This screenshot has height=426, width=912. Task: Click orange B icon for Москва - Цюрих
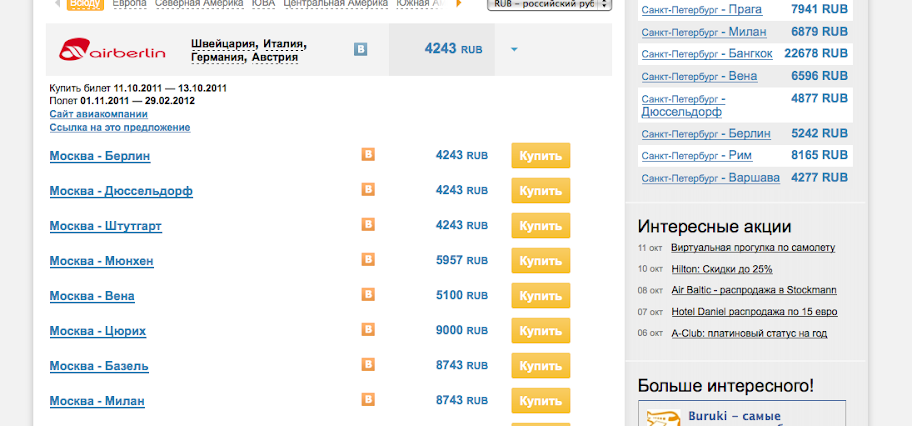[368, 329]
